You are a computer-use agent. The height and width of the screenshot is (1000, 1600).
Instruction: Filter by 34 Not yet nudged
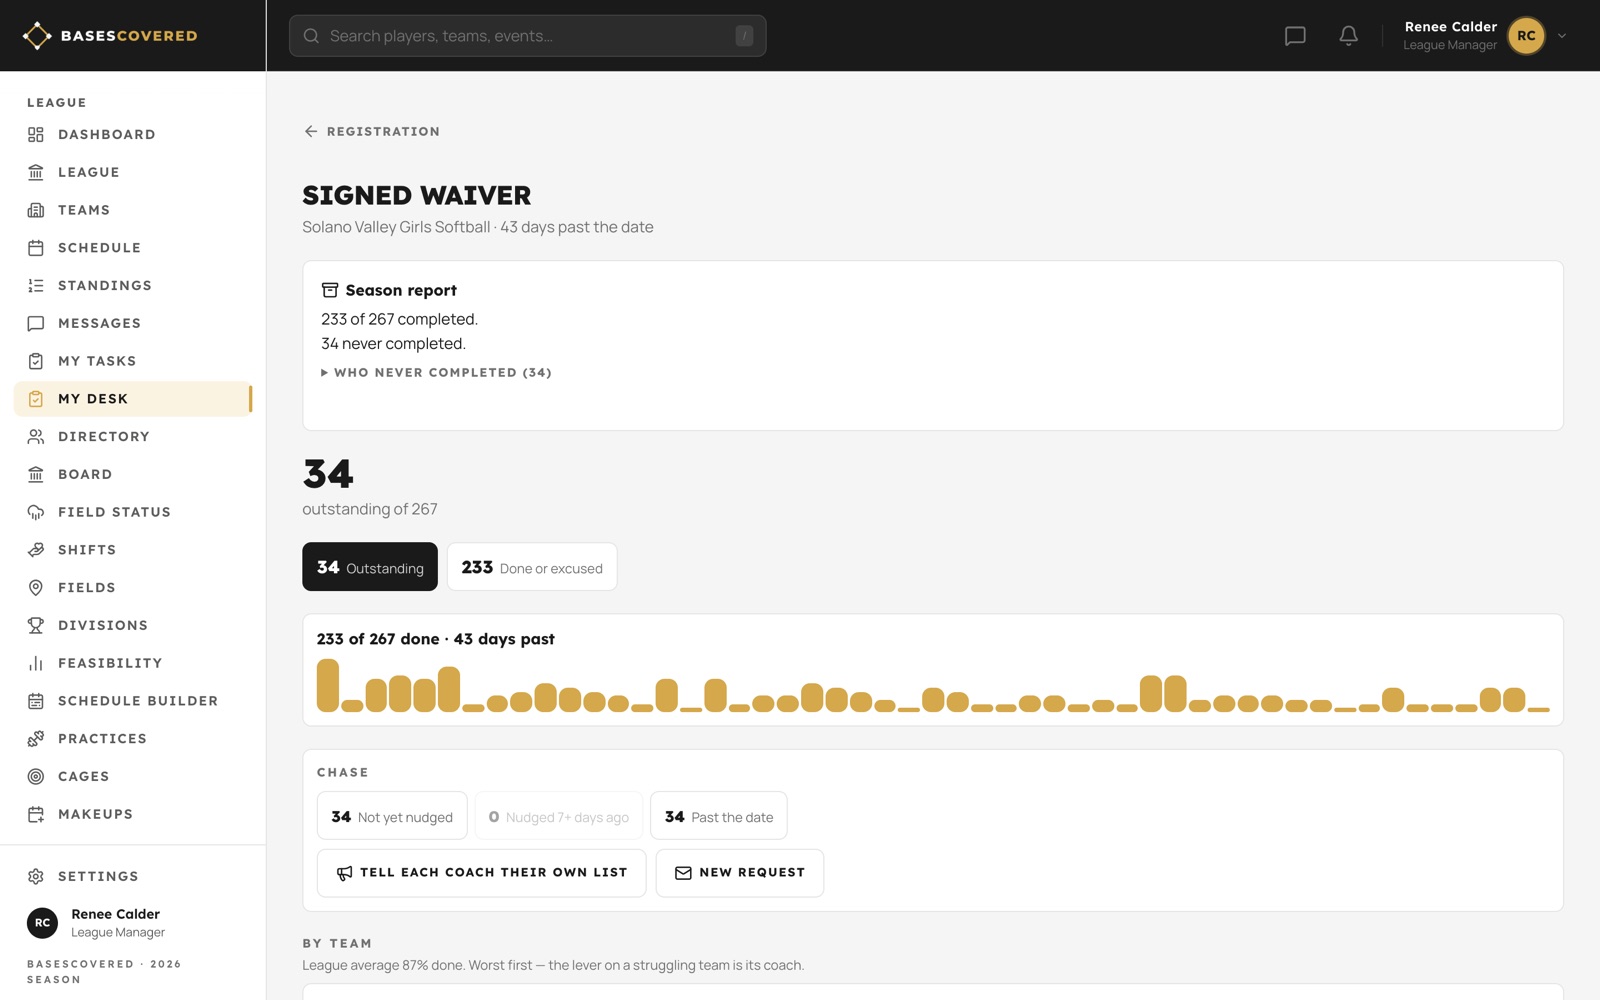pyautogui.click(x=392, y=816)
